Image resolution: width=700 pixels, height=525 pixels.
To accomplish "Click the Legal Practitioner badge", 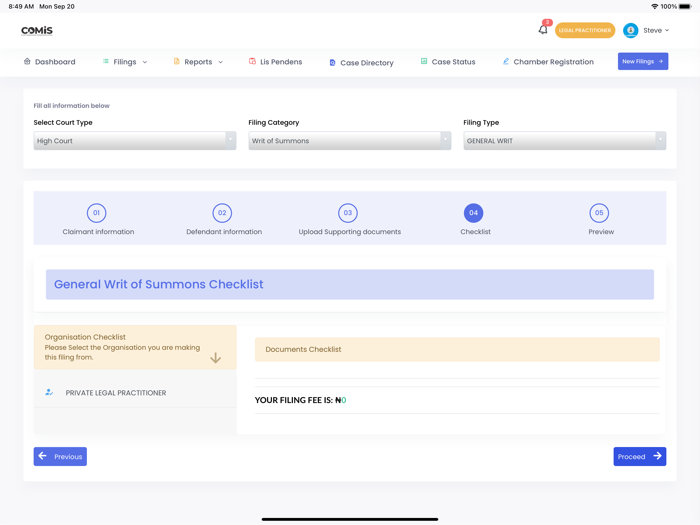I will tap(585, 30).
